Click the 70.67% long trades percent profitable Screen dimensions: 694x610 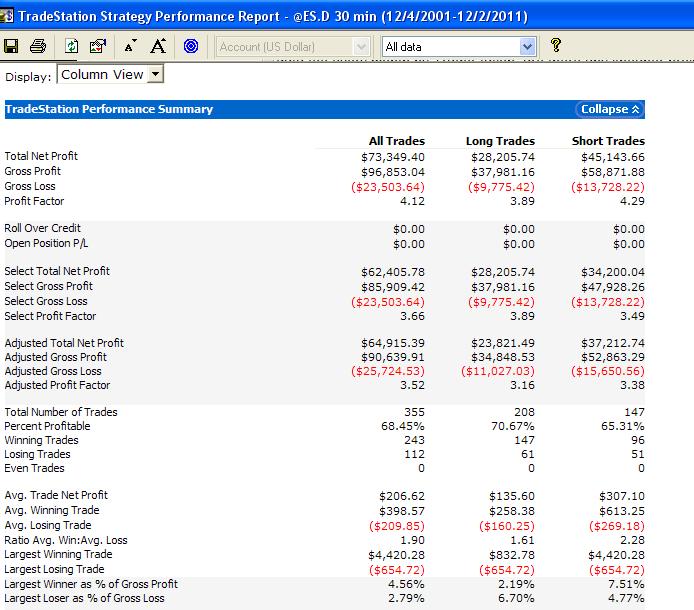pyautogui.click(x=513, y=426)
